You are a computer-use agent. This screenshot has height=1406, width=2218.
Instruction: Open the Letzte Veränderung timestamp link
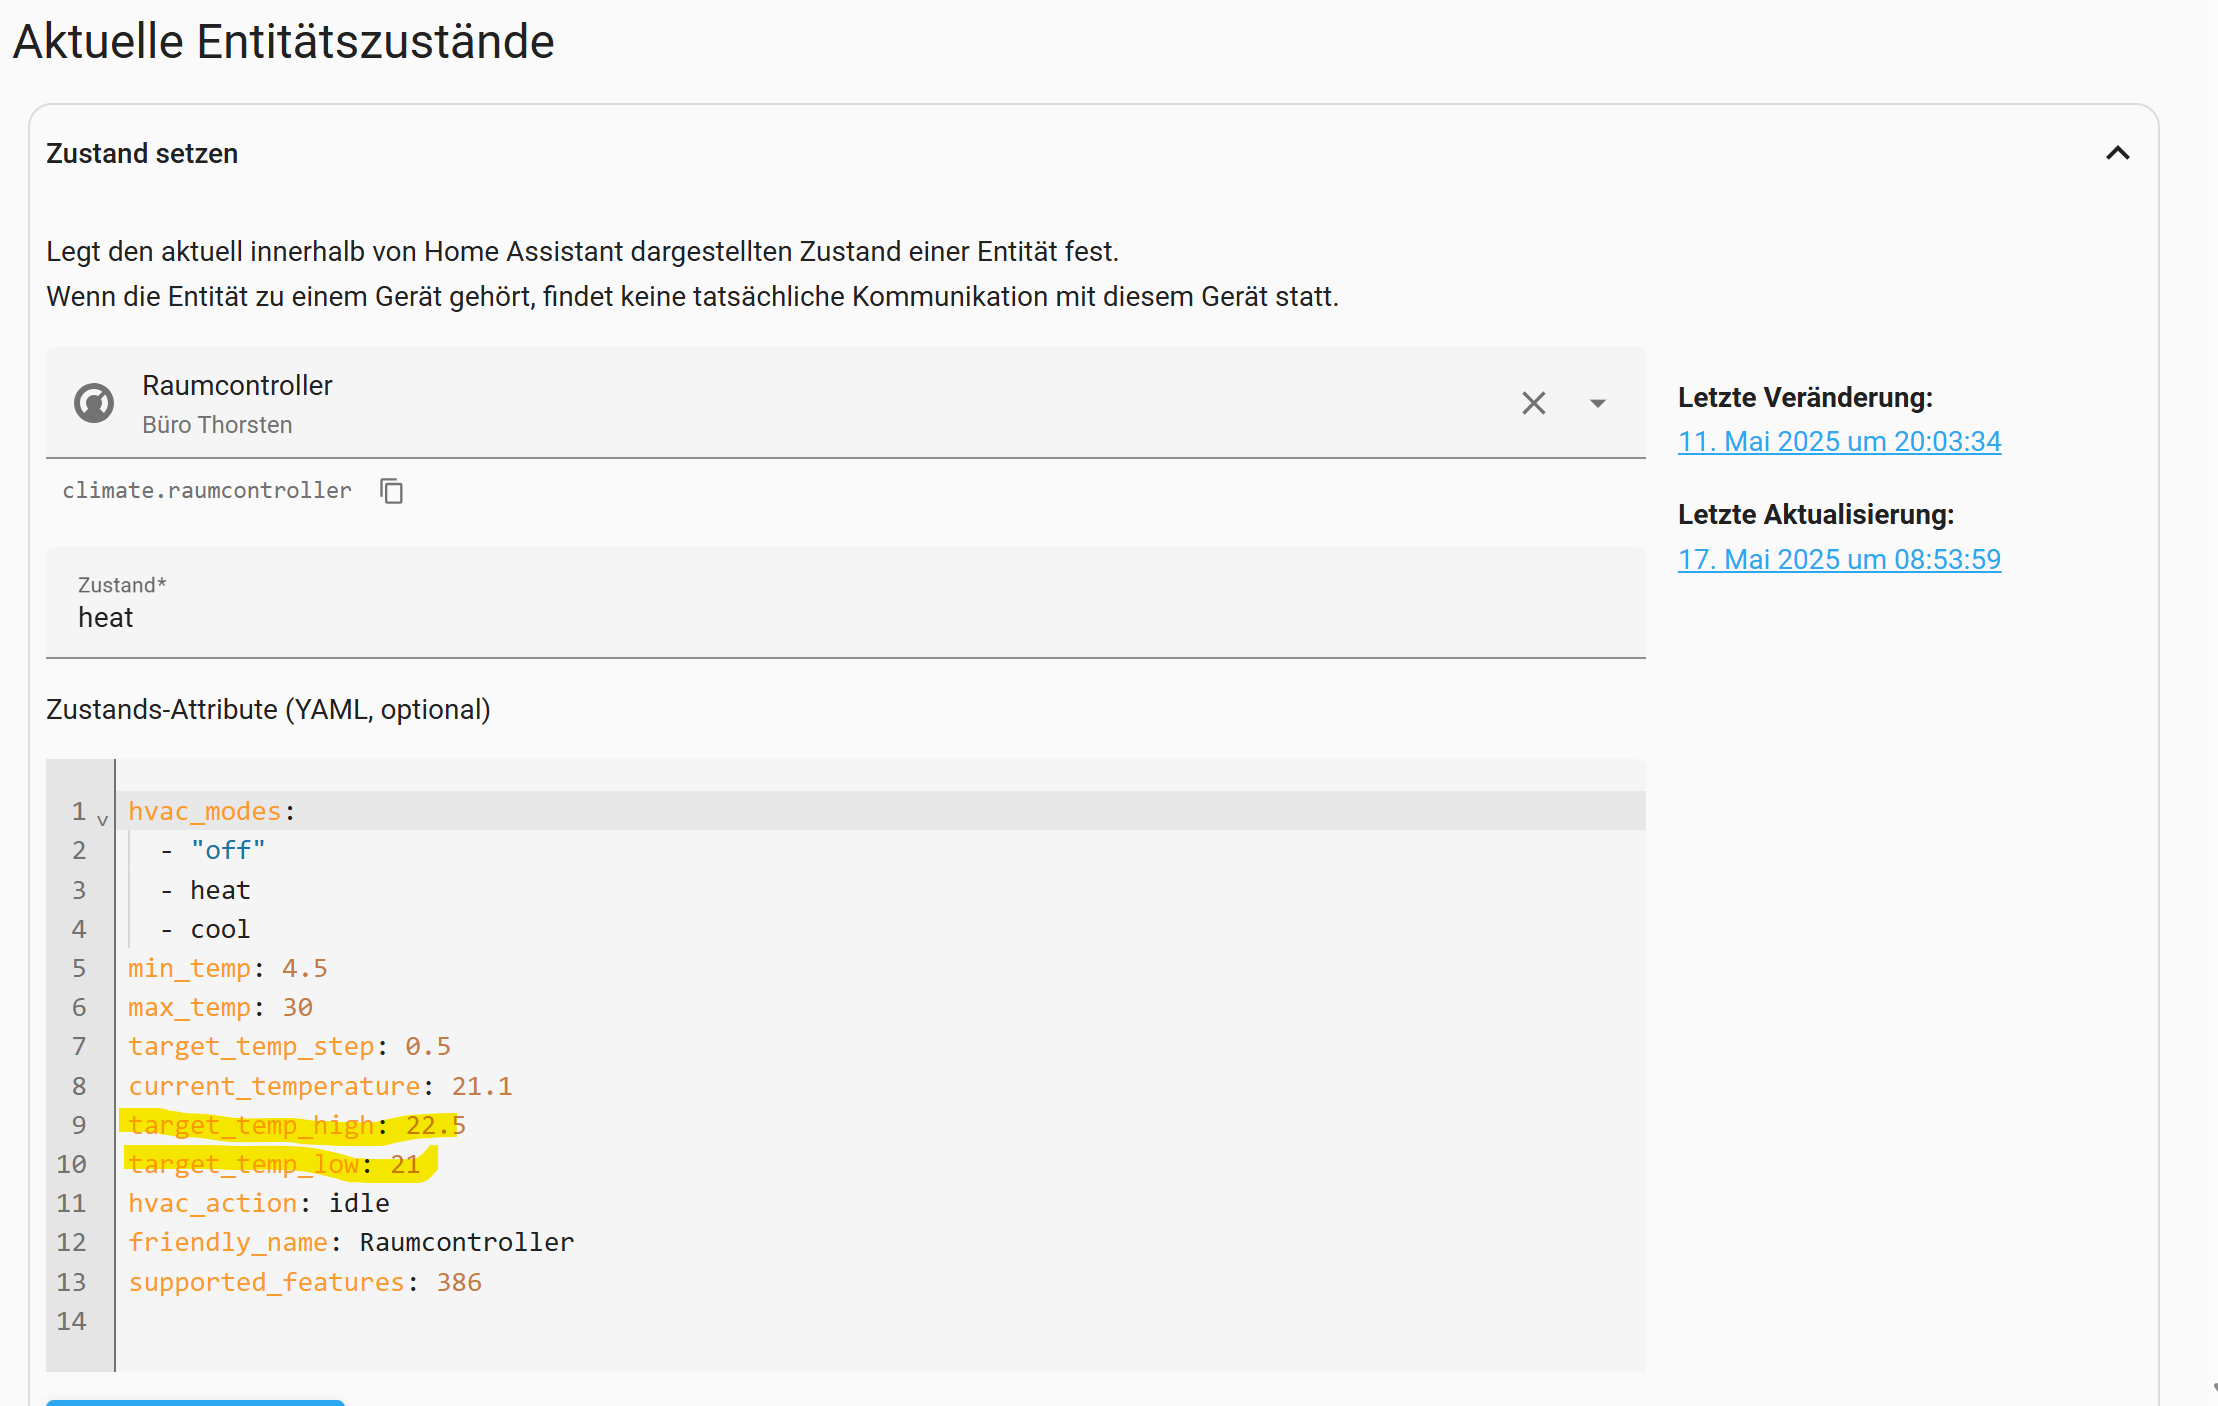coord(1838,441)
